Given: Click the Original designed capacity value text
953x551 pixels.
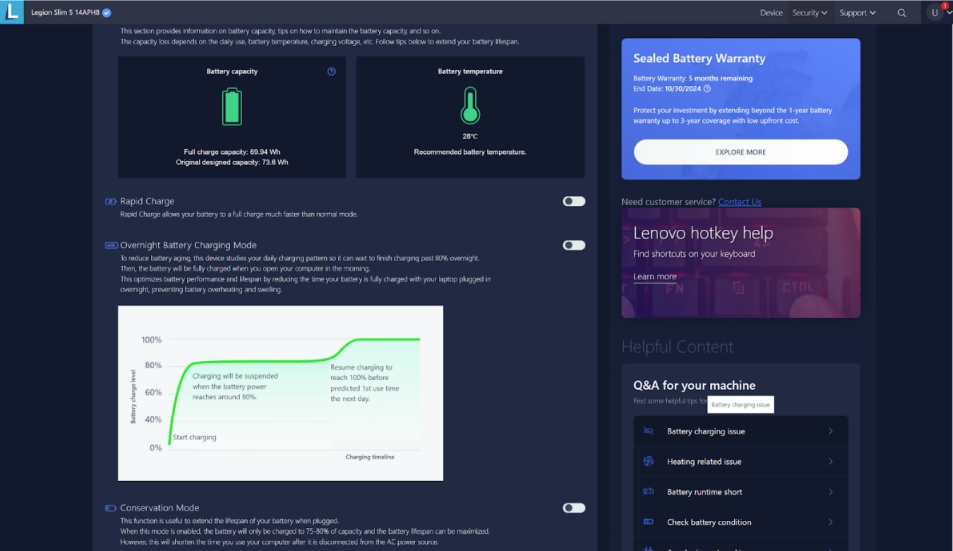Looking at the screenshot, I should (x=232, y=162).
